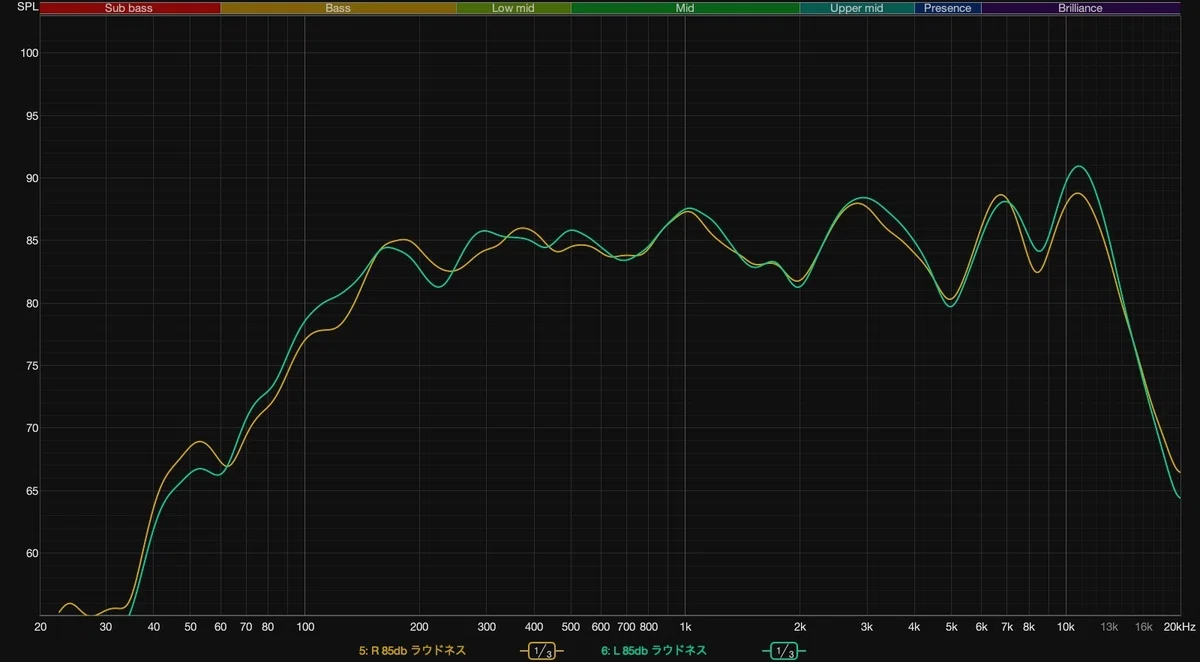Screen dimensions: 1200x662
Task: Click the 20 Hz axis label
Action: coord(41,627)
